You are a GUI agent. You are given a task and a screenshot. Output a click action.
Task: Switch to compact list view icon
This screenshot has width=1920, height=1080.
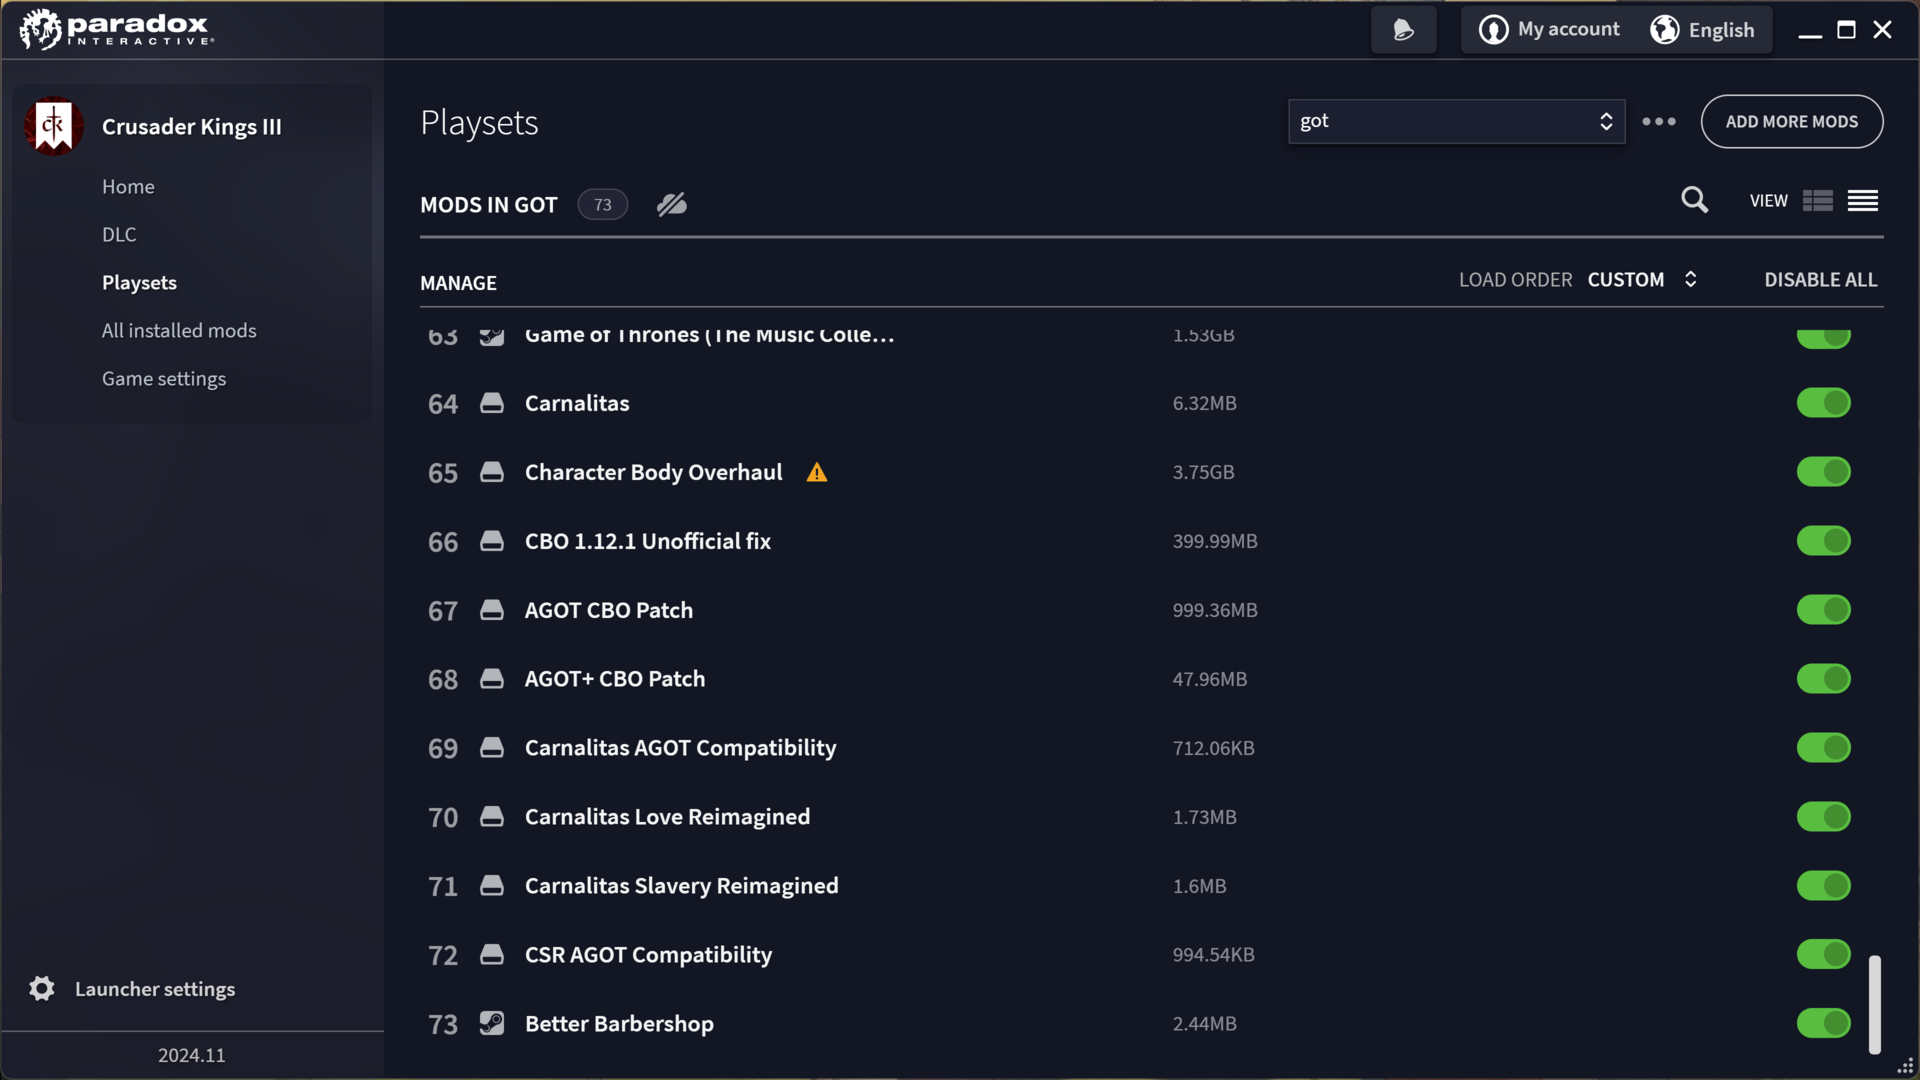pyautogui.click(x=1862, y=201)
